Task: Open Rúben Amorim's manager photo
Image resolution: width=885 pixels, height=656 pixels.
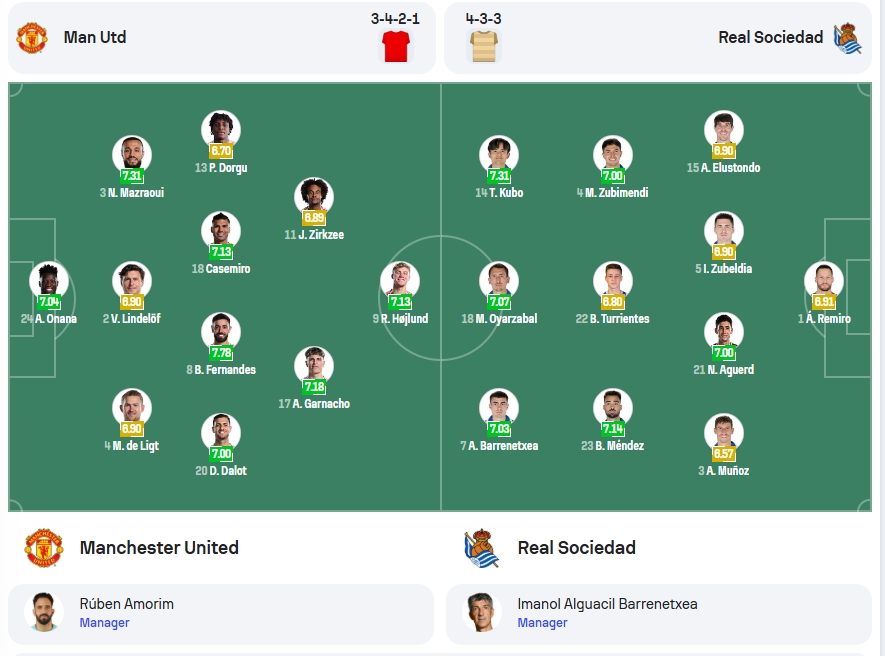Action: (43, 612)
